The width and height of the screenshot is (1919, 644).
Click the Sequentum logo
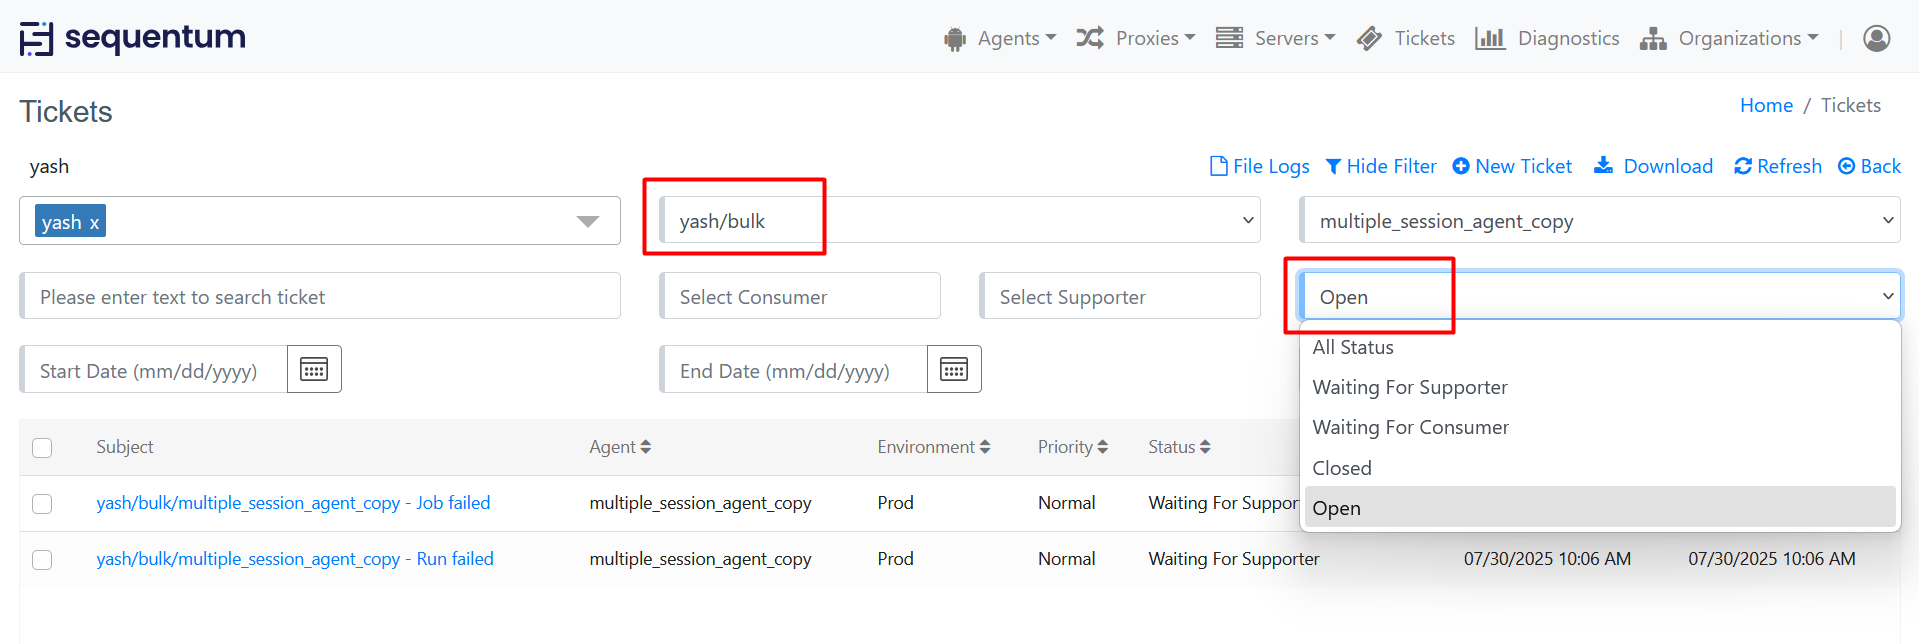[x=133, y=38]
